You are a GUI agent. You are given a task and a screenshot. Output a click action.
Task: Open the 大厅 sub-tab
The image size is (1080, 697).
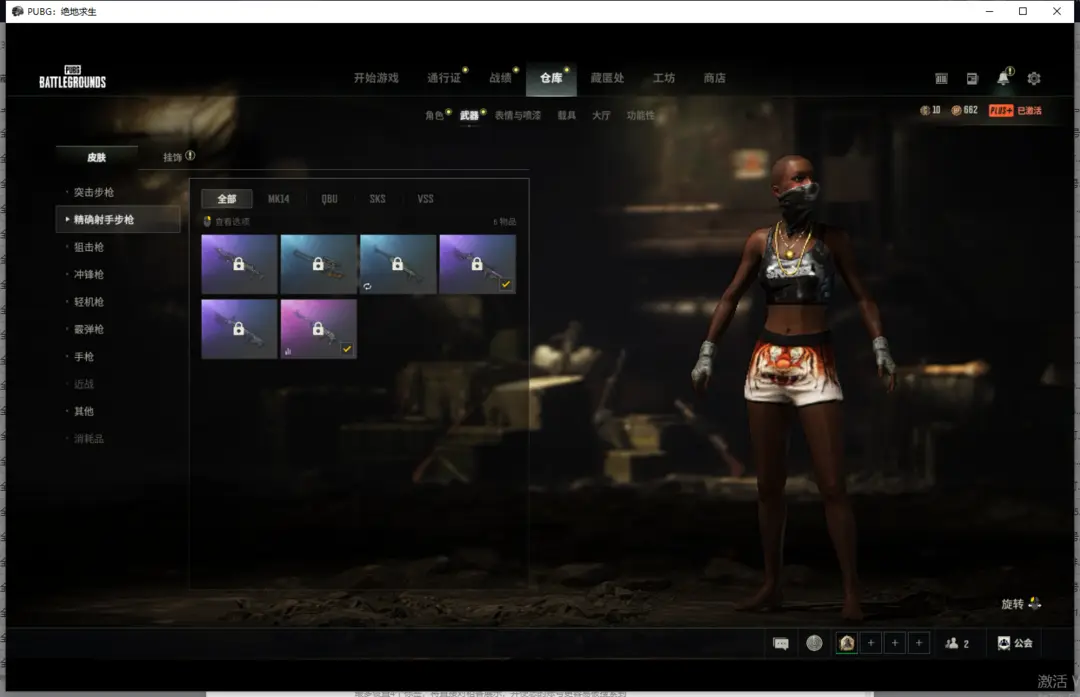[x=601, y=115]
